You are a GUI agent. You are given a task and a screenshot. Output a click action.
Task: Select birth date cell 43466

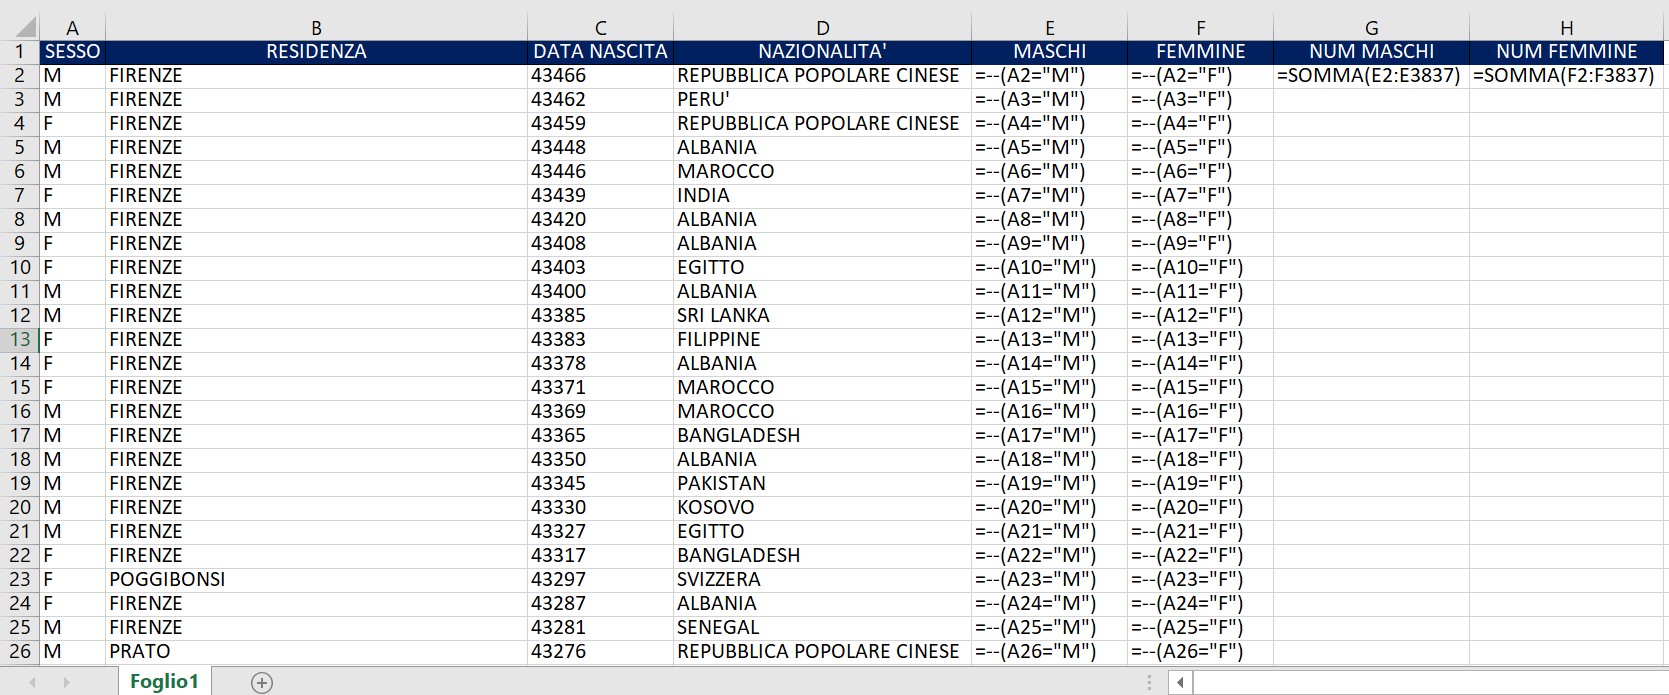pos(600,76)
